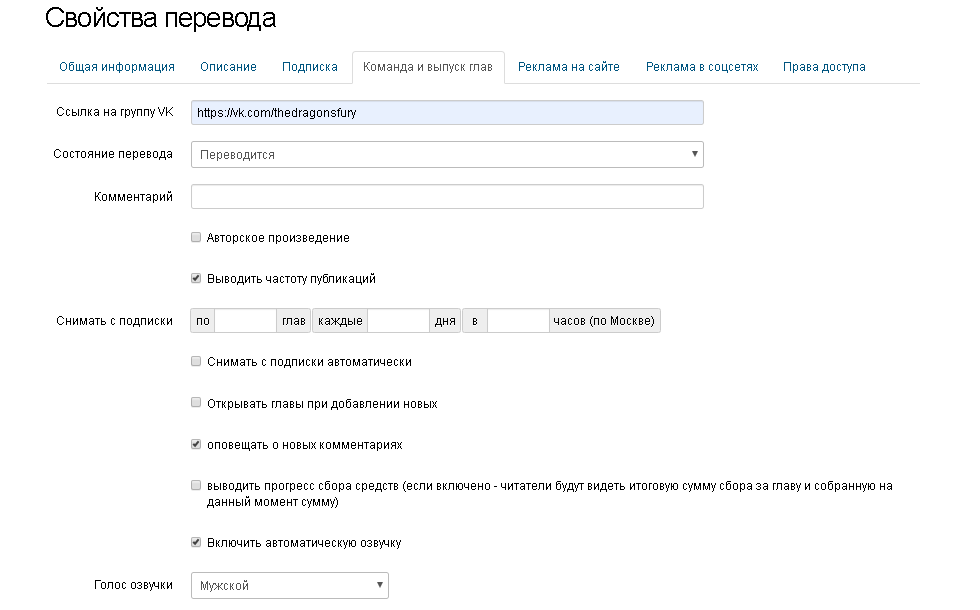Viewport: 980px width, 610px height.
Task: Enable the Авторское произведение checkbox
Action: [196, 238]
